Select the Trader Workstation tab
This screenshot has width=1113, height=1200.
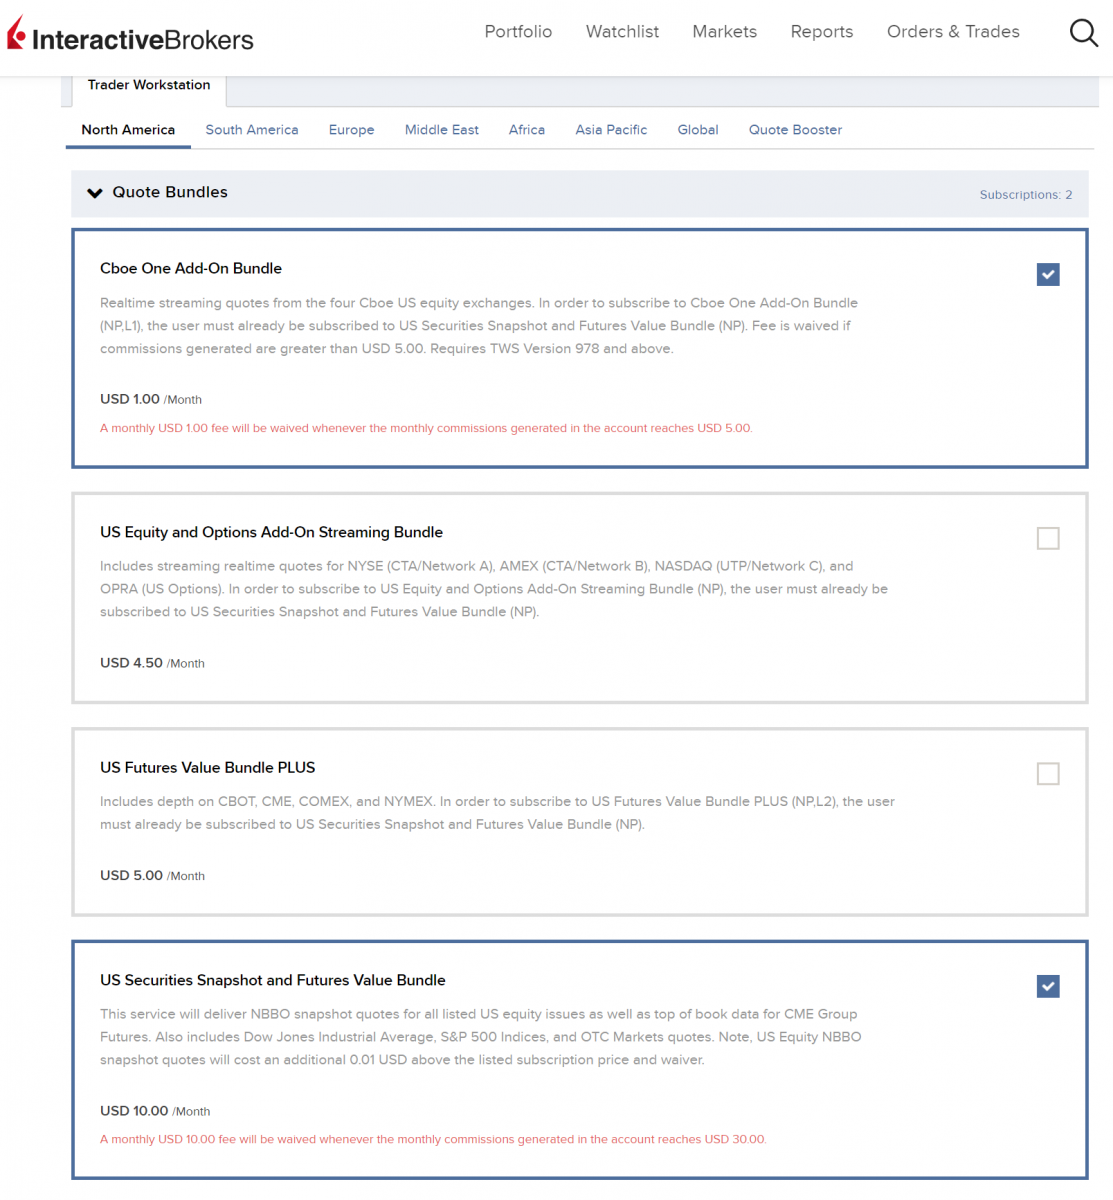(149, 86)
